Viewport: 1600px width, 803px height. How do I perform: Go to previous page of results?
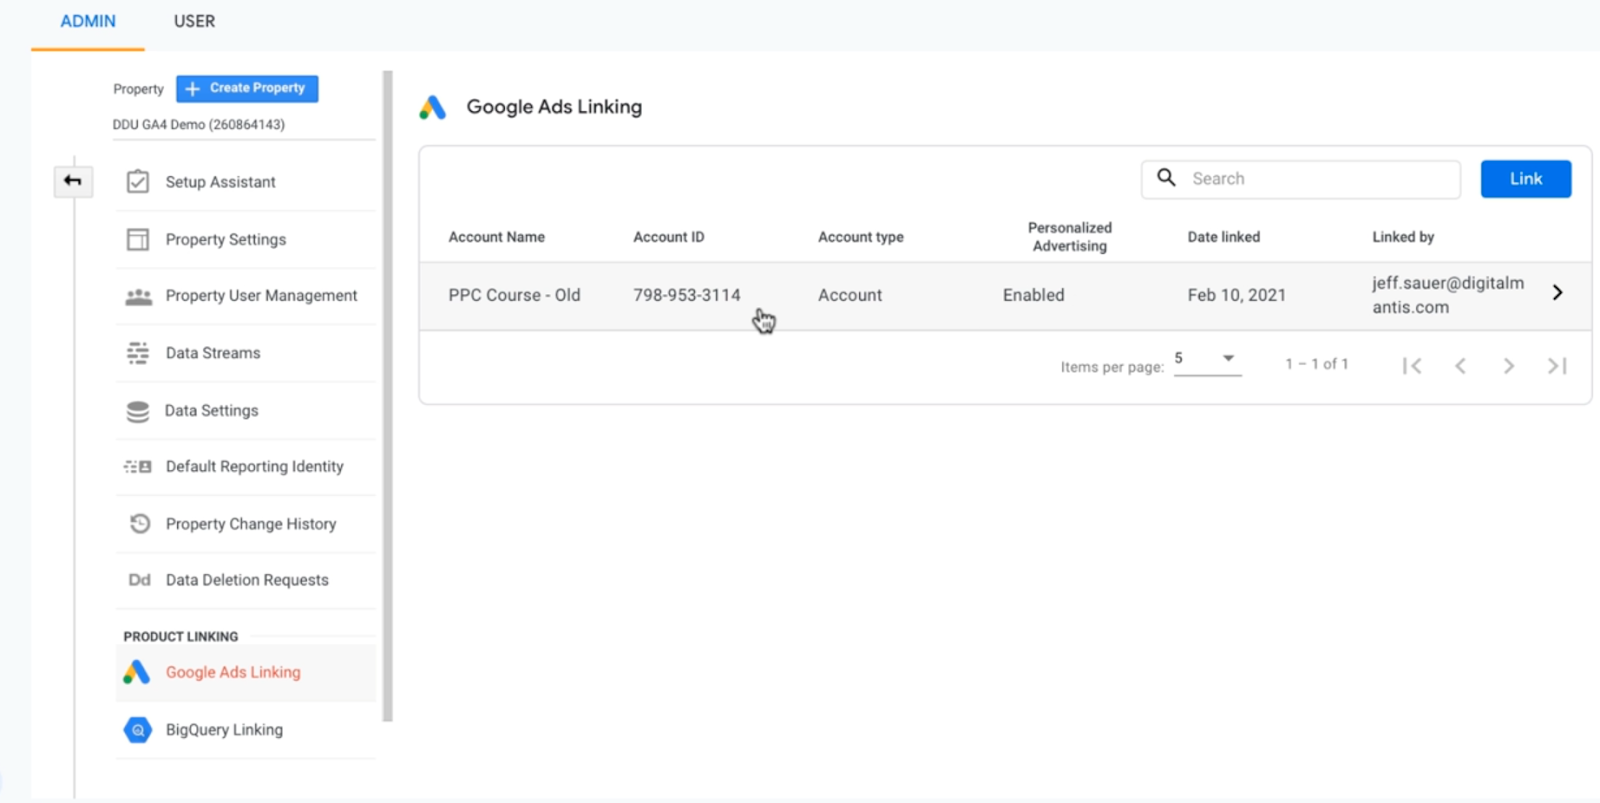[1460, 366]
